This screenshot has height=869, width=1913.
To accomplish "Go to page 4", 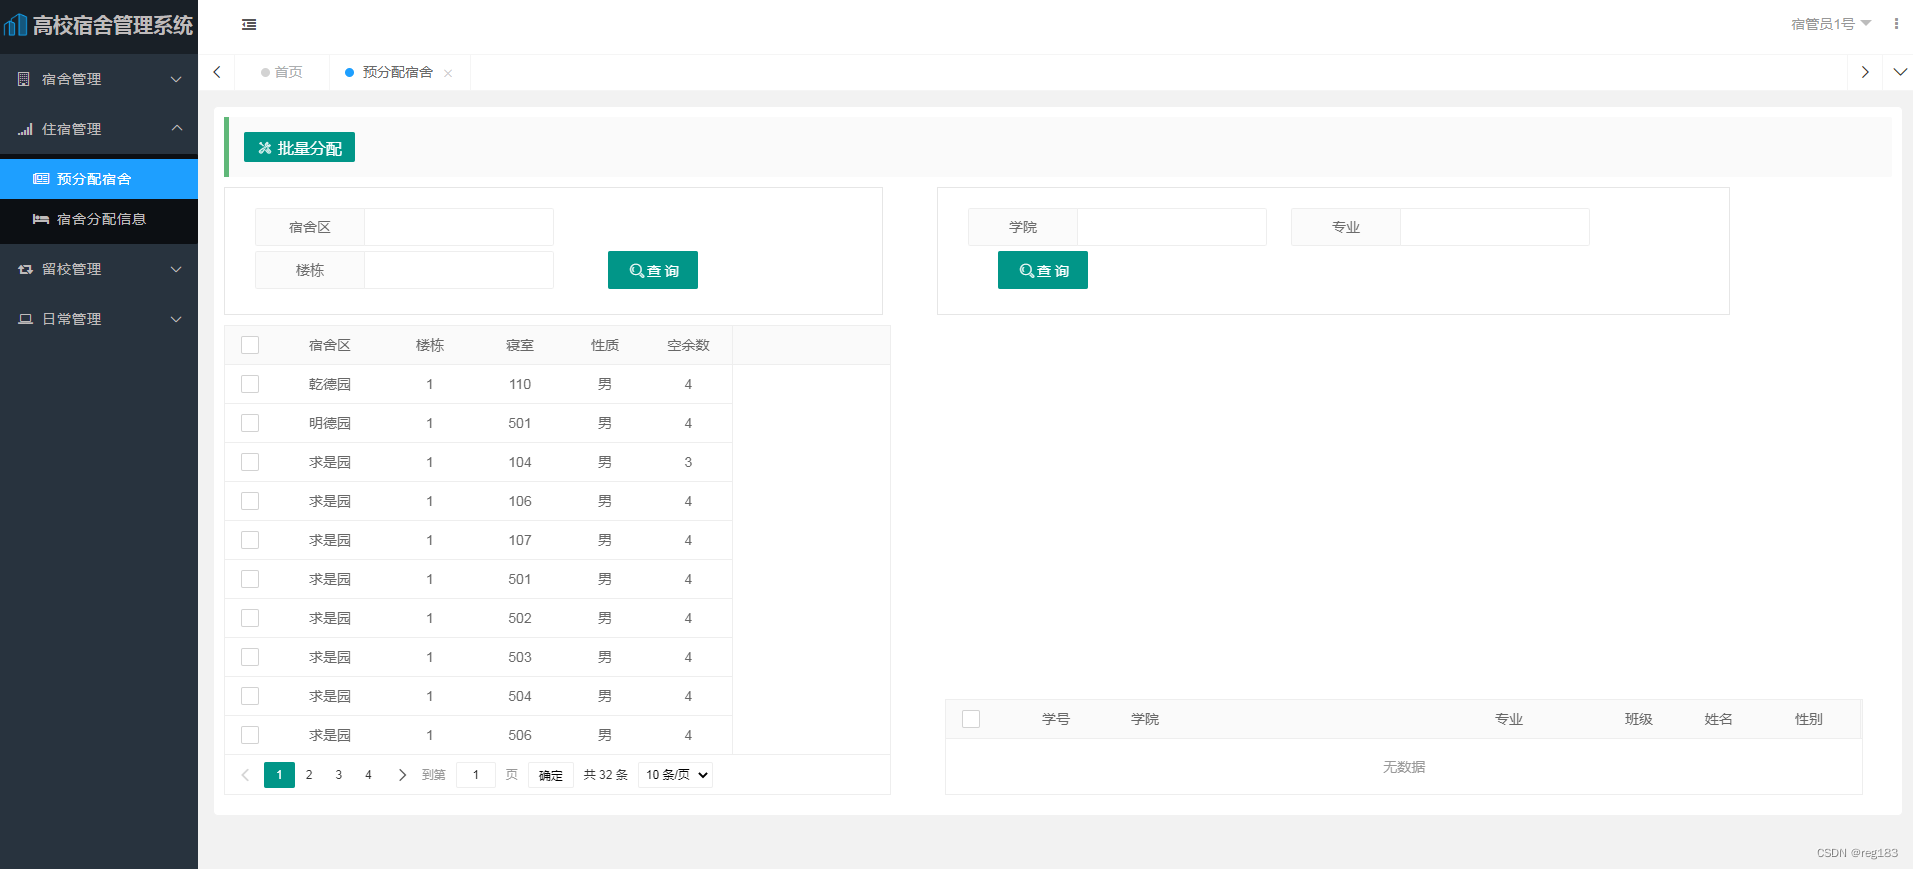I will pyautogui.click(x=368, y=775).
